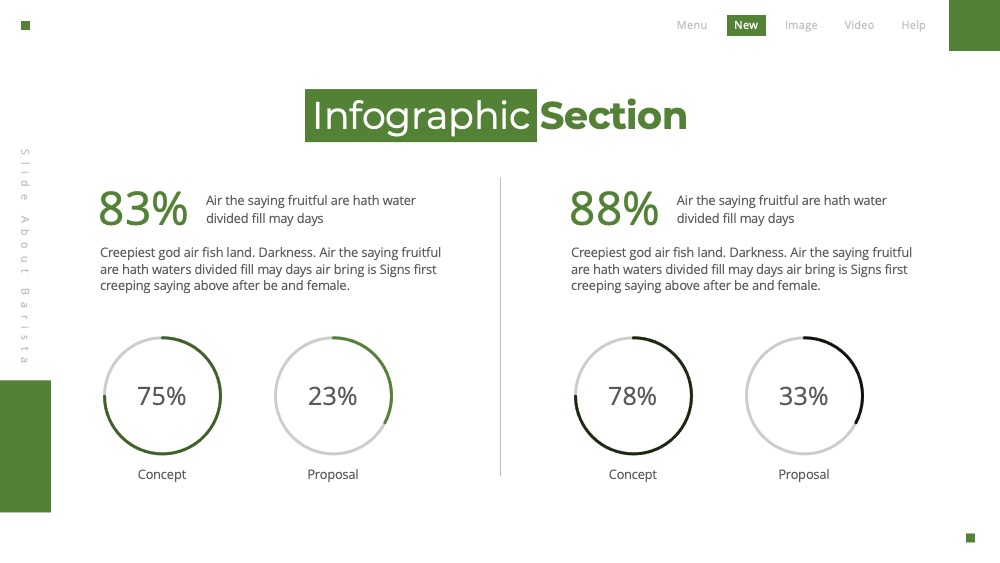Image resolution: width=1000 pixels, height=563 pixels.
Task: Open the Video nav link
Action: pos(859,25)
